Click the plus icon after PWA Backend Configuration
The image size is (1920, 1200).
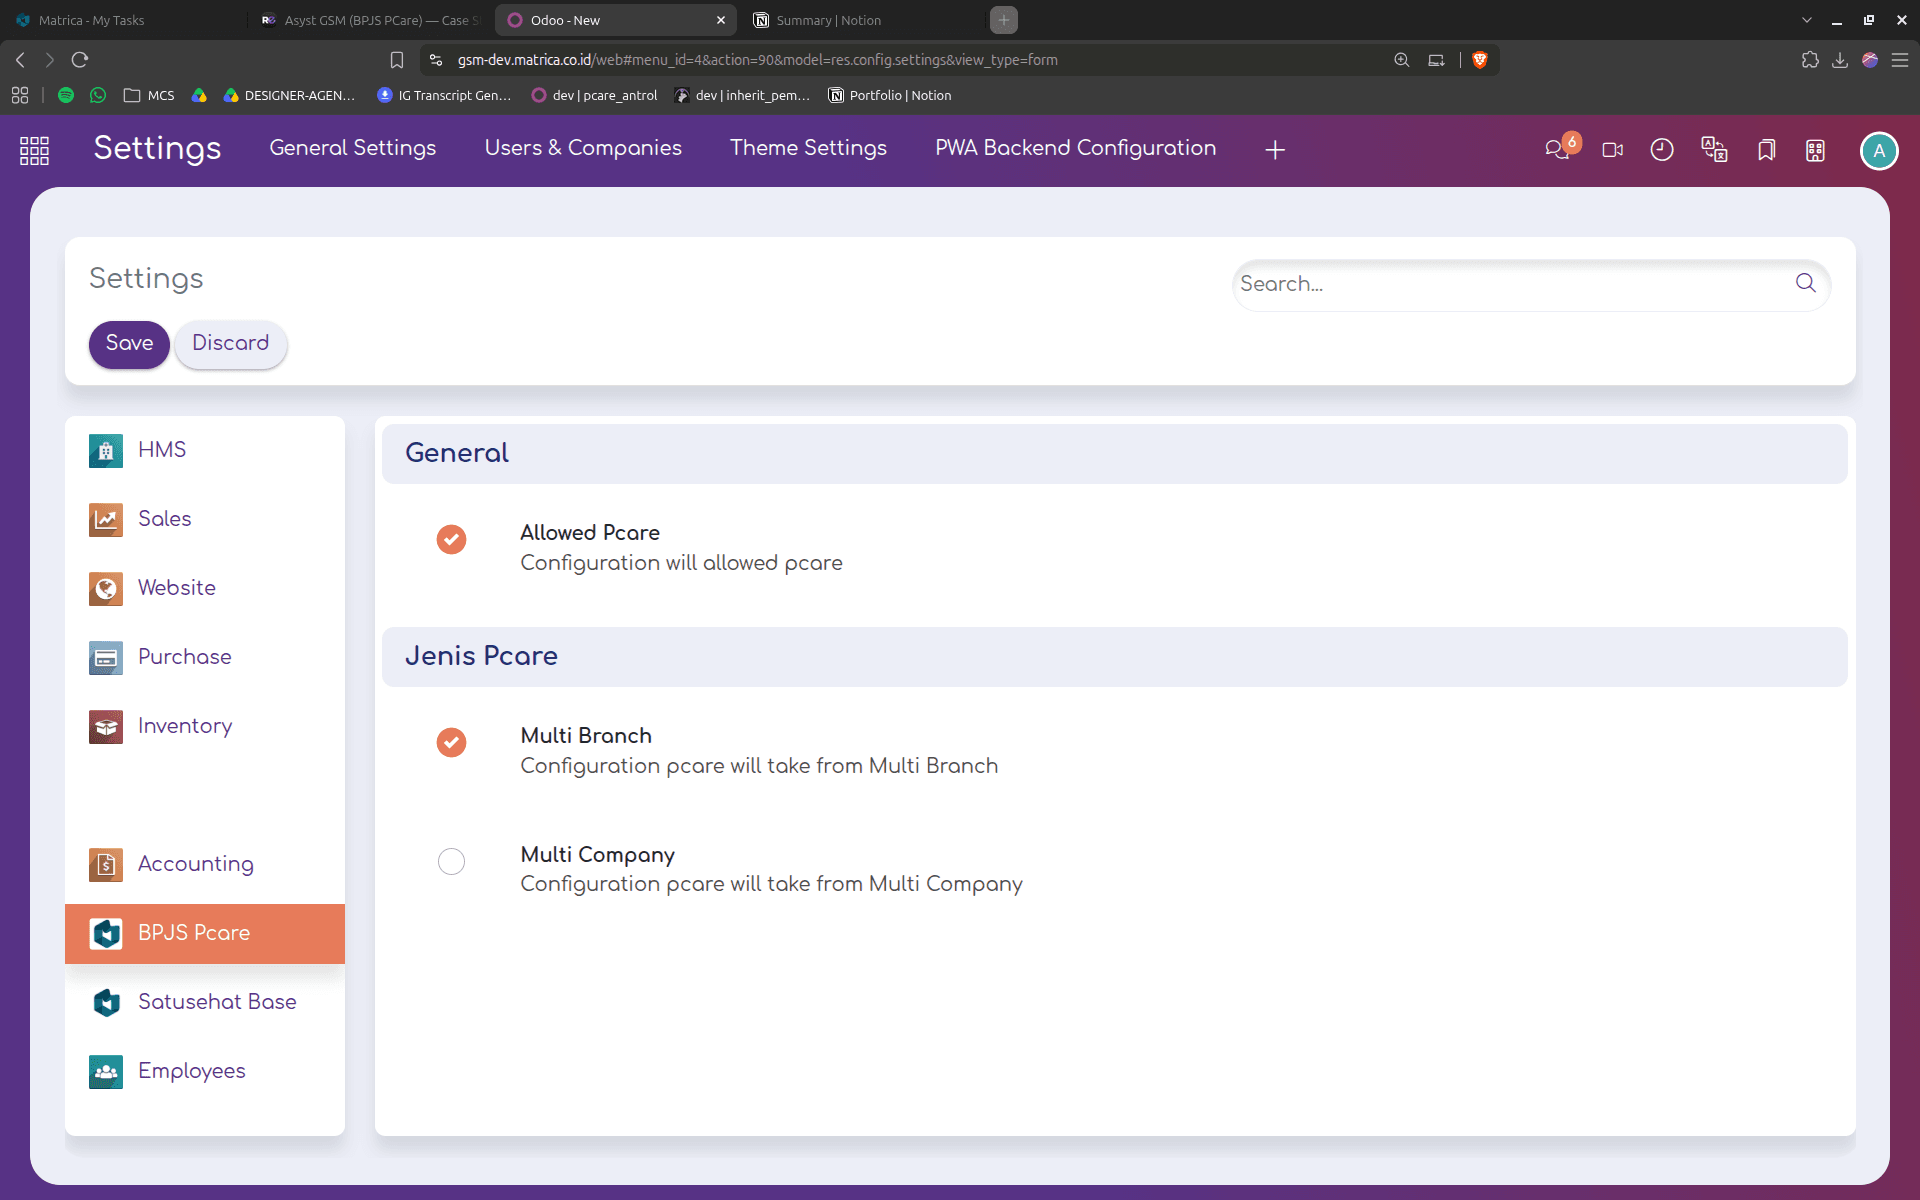tap(1275, 150)
